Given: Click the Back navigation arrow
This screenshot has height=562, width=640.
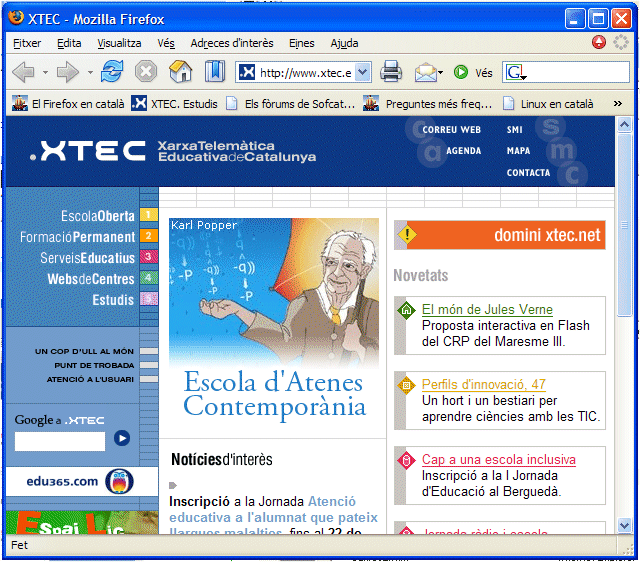Looking at the screenshot, I should click(x=24, y=72).
